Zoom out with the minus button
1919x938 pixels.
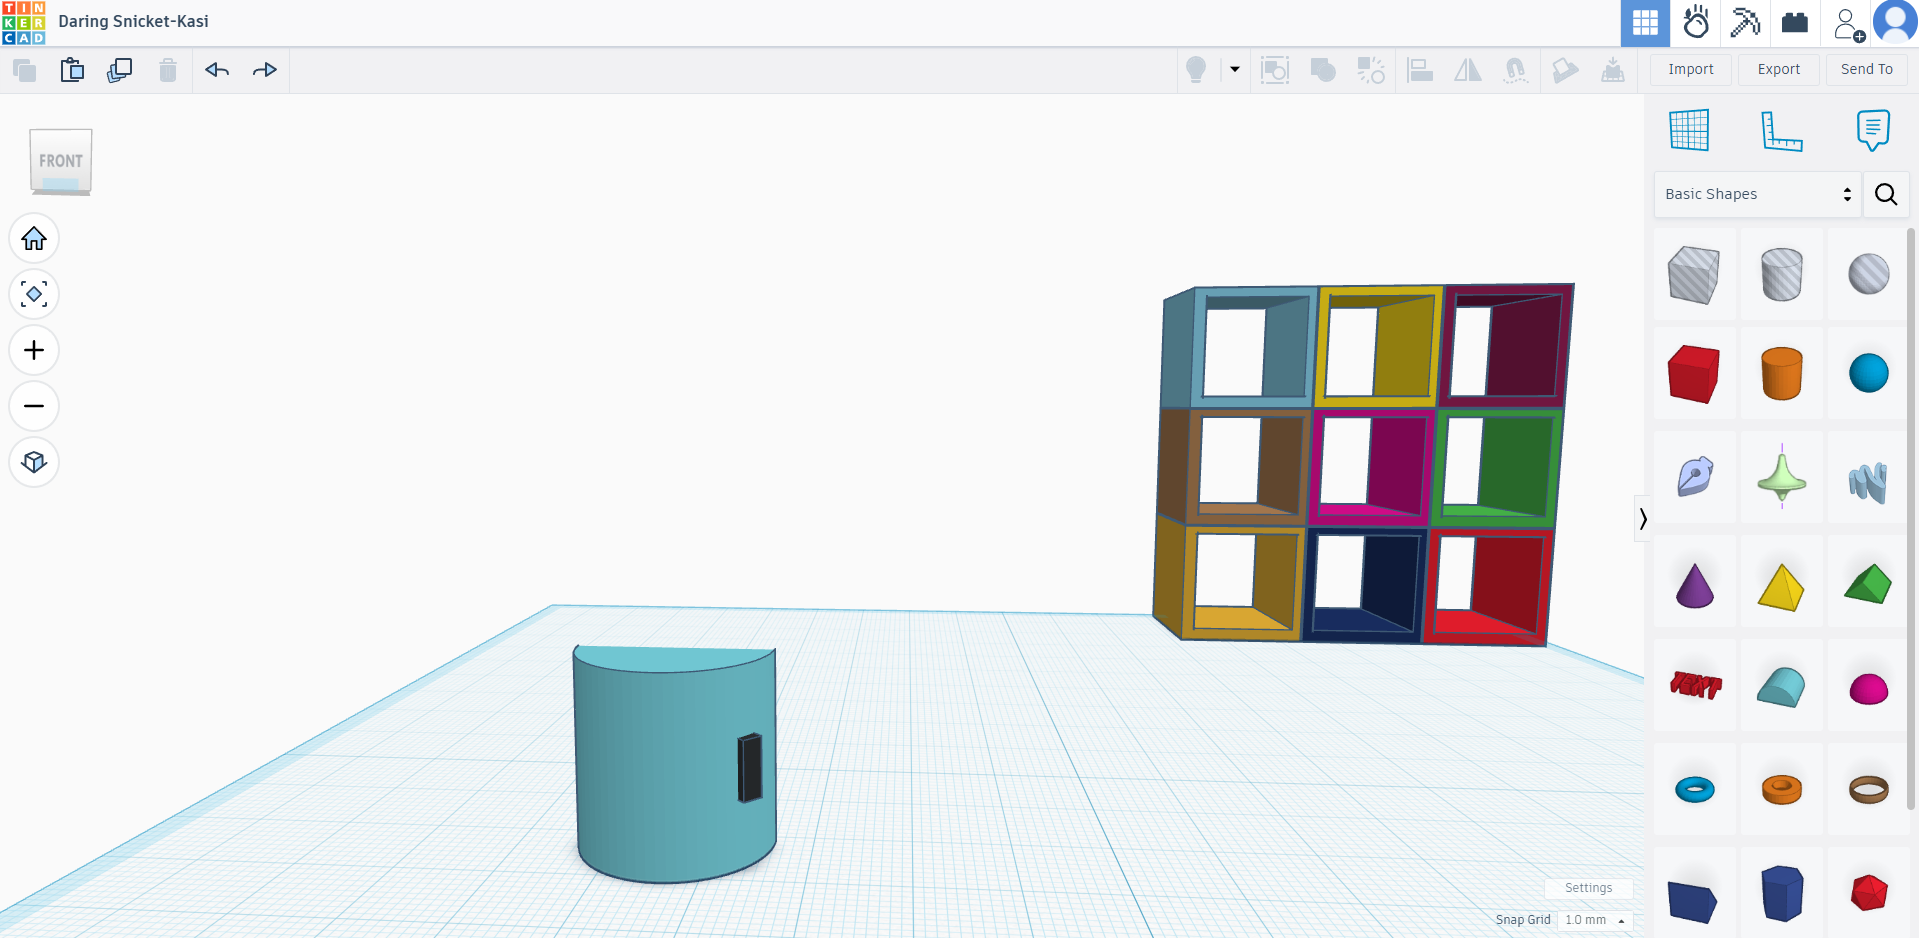click(x=34, y=406)
